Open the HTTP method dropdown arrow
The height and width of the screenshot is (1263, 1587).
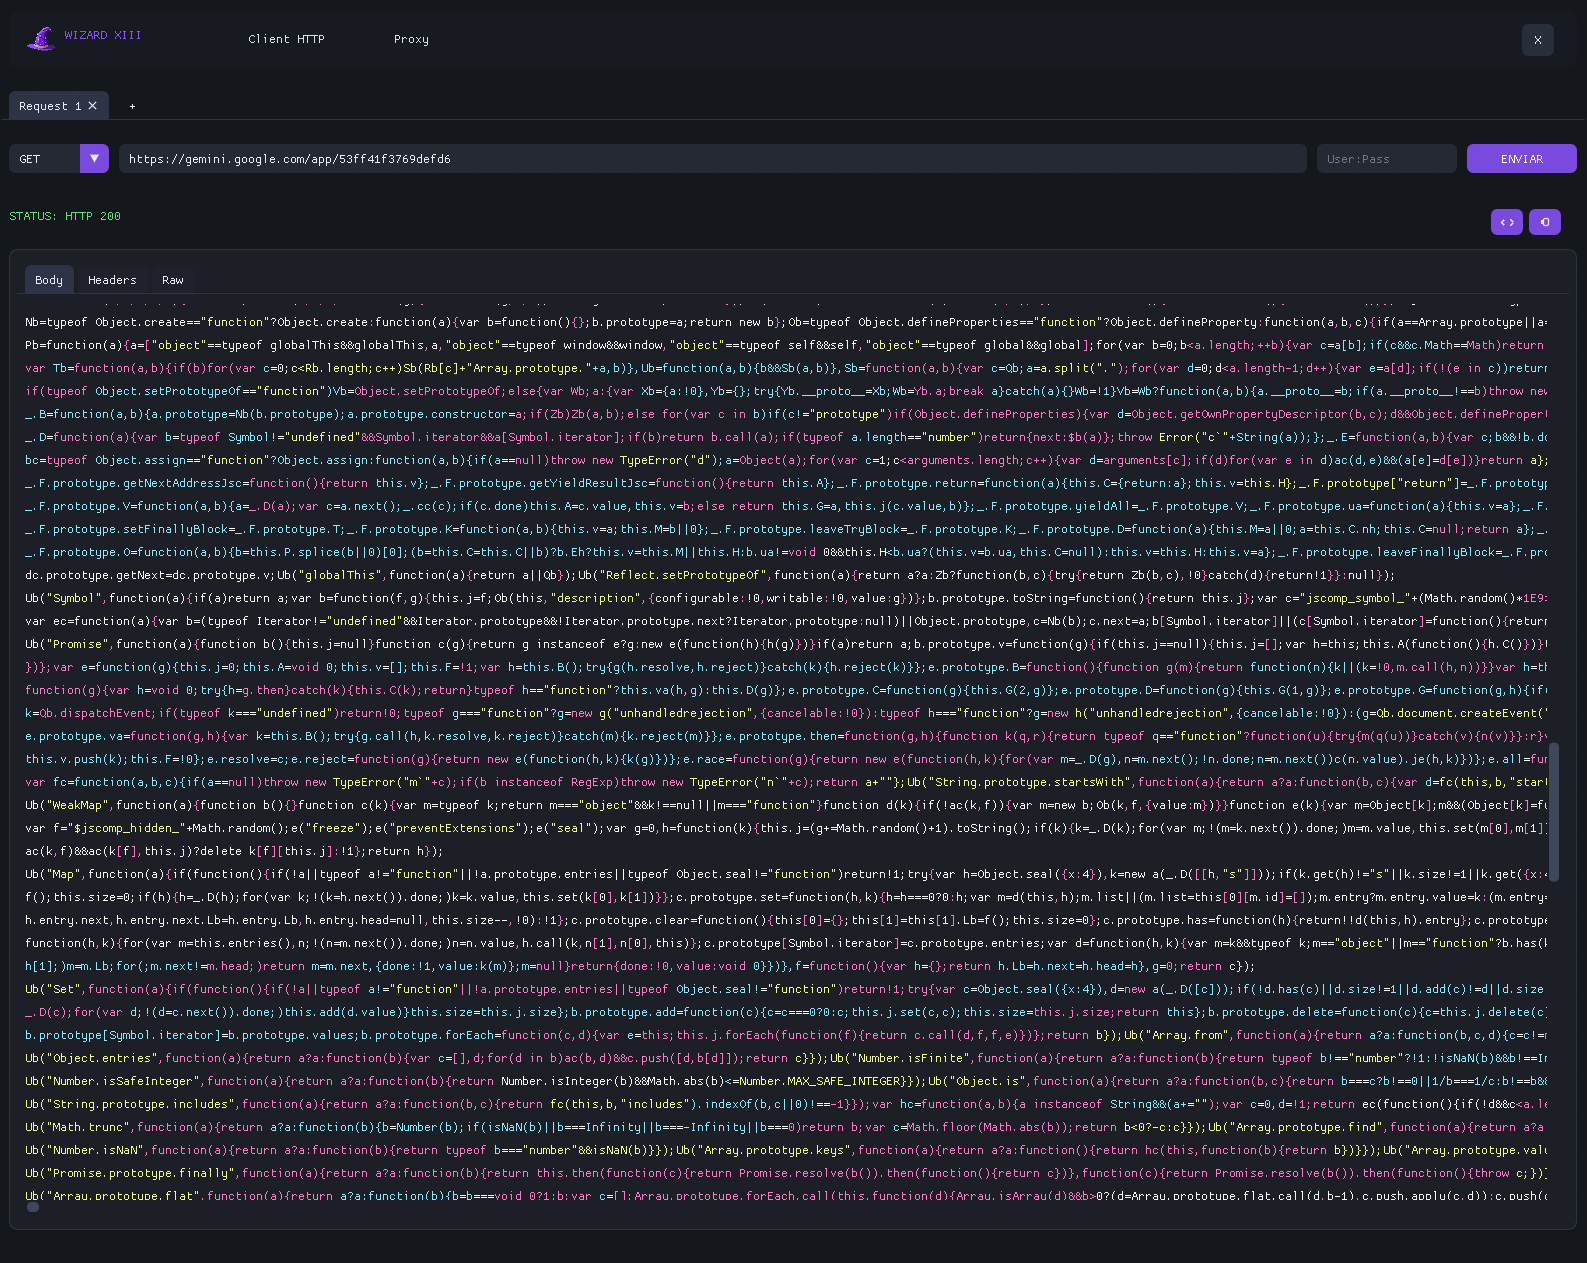coord(94,158)
